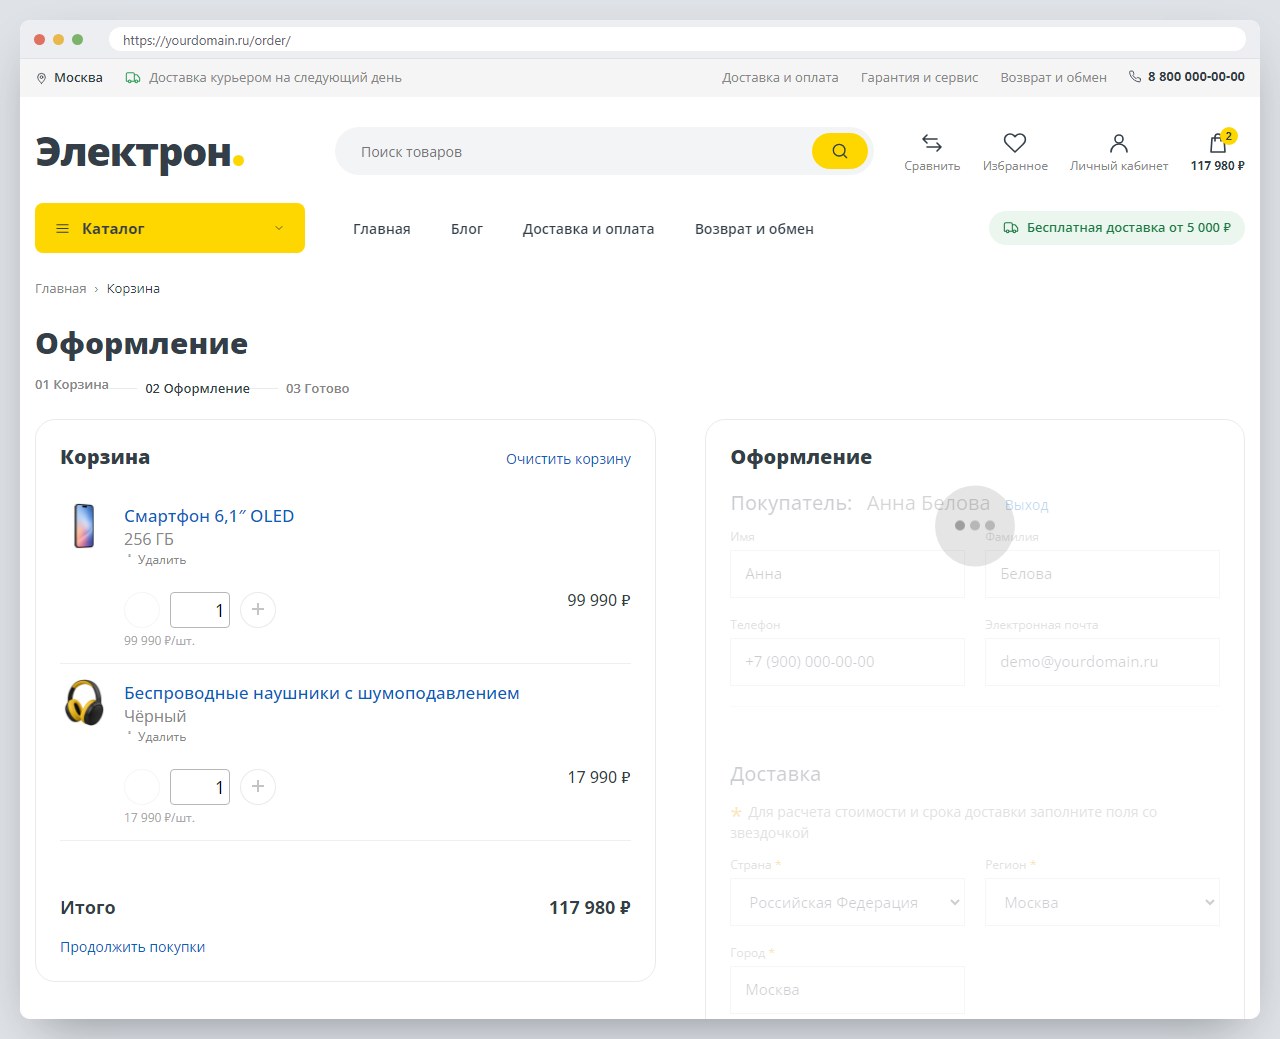Open the Регион dropdown Москва
This screenshot has height=1039, width=1280.
1103,902
